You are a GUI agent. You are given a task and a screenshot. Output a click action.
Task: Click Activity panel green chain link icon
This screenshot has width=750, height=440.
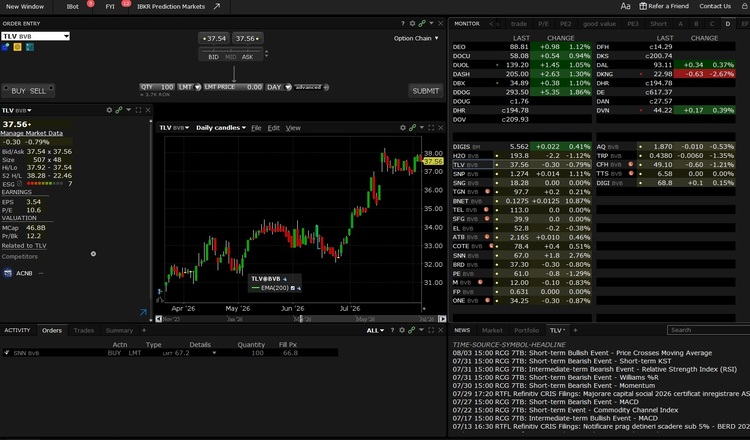[x=412, y=330]
